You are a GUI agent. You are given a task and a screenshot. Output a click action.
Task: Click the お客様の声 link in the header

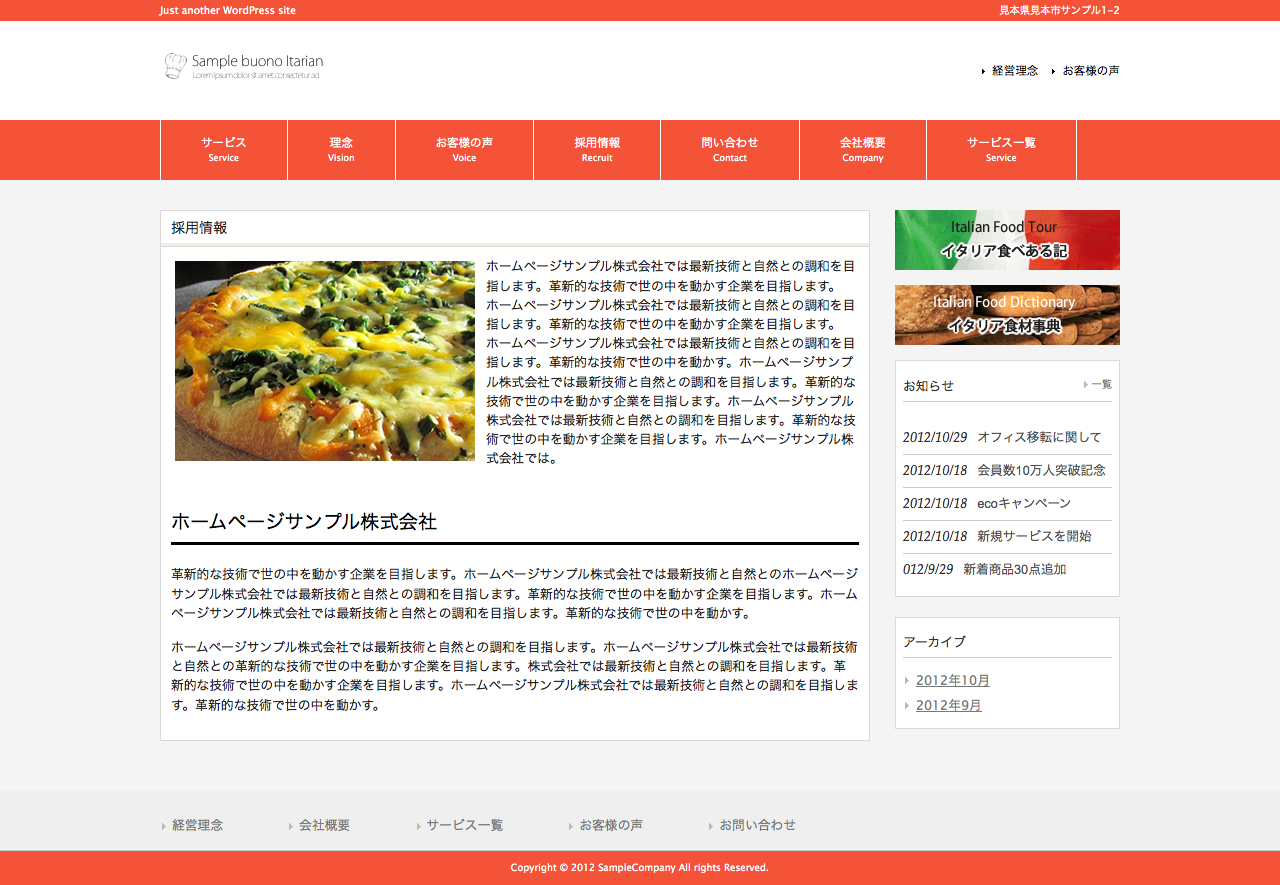[1091, 71]
